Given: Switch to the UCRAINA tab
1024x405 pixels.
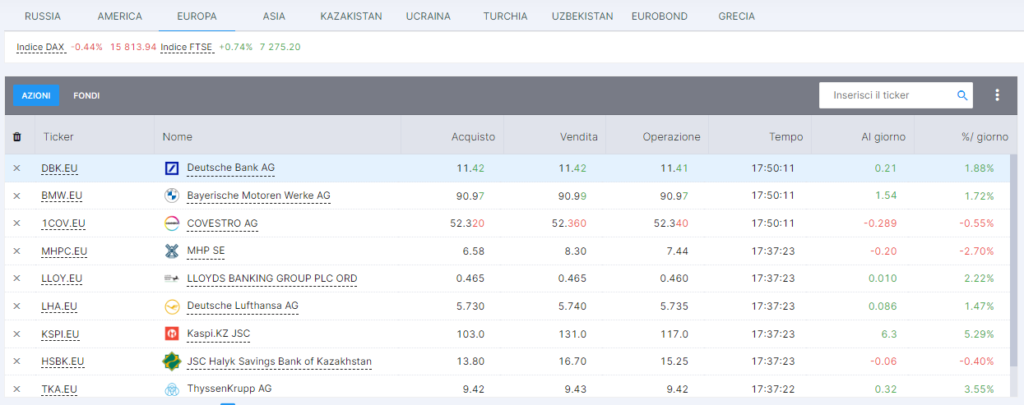Looking at the screenshot, I should click(428, 16).
